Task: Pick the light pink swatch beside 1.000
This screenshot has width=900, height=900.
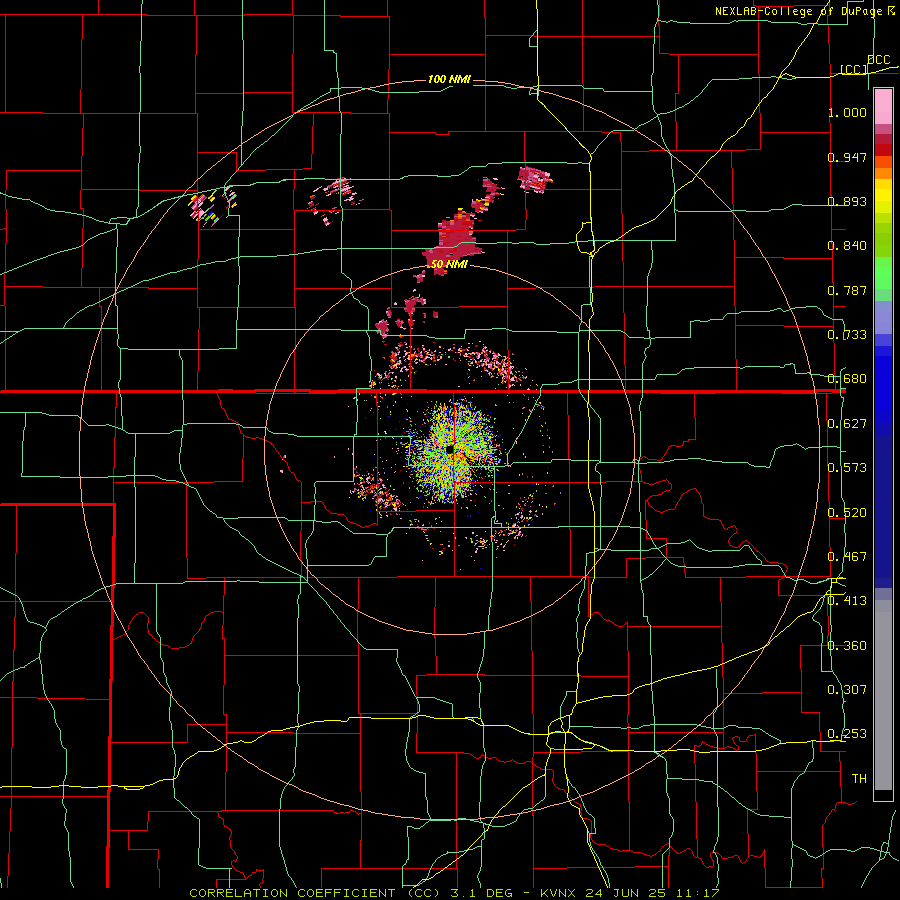Action: [x=883, y=107]
